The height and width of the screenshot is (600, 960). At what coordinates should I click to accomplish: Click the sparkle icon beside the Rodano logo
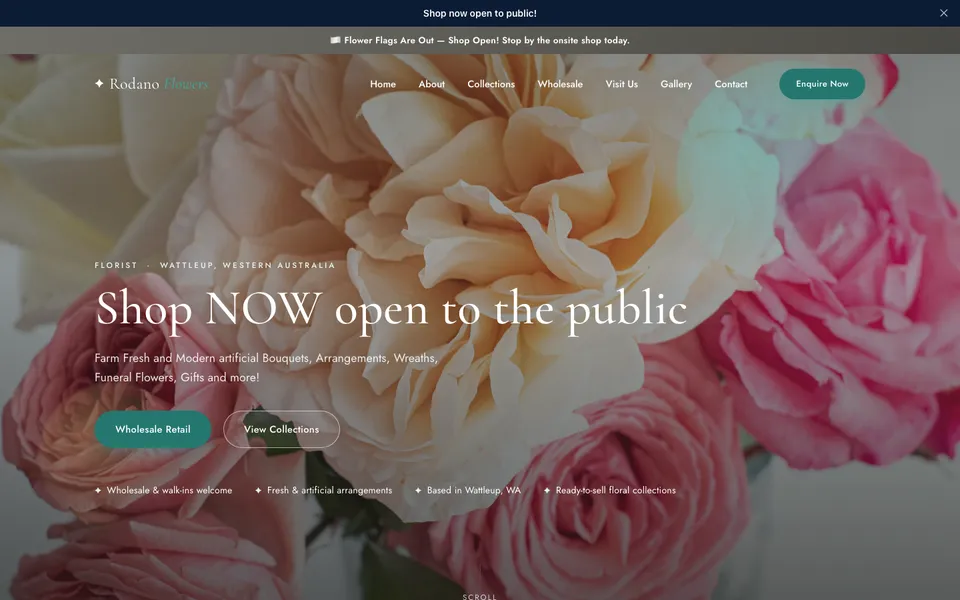pos(99,83)
